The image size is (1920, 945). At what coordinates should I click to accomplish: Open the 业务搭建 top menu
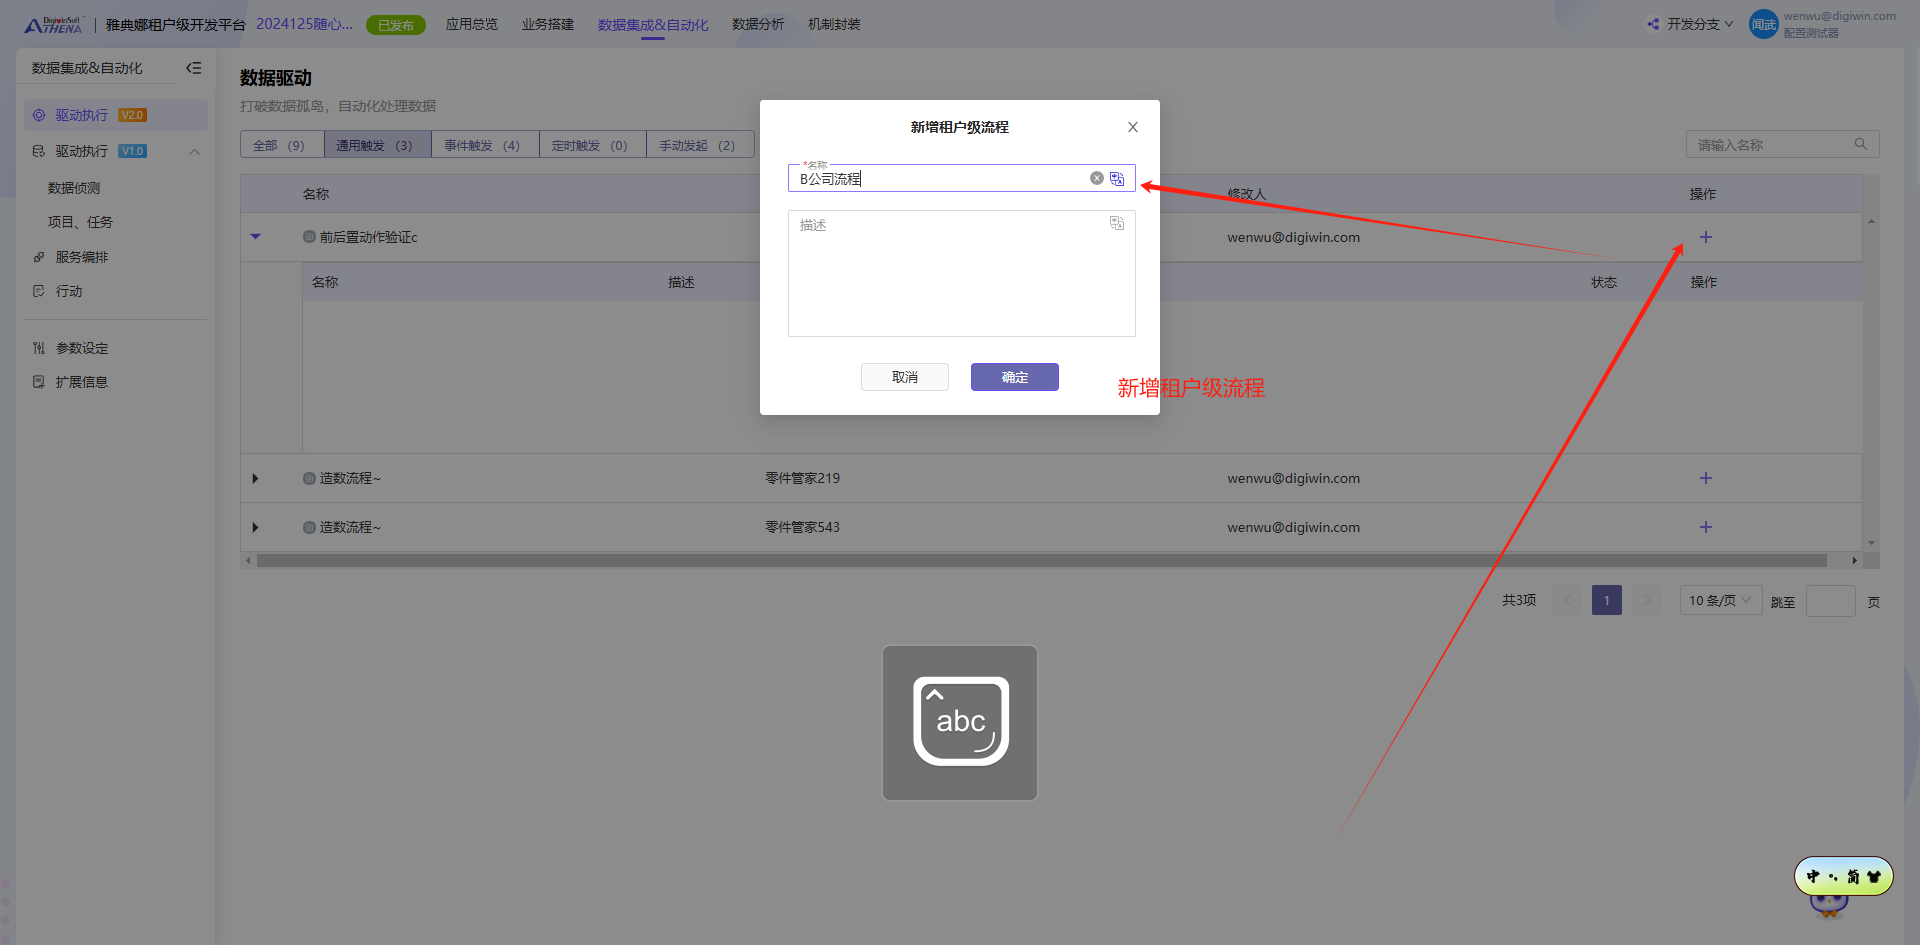[548, 24]
